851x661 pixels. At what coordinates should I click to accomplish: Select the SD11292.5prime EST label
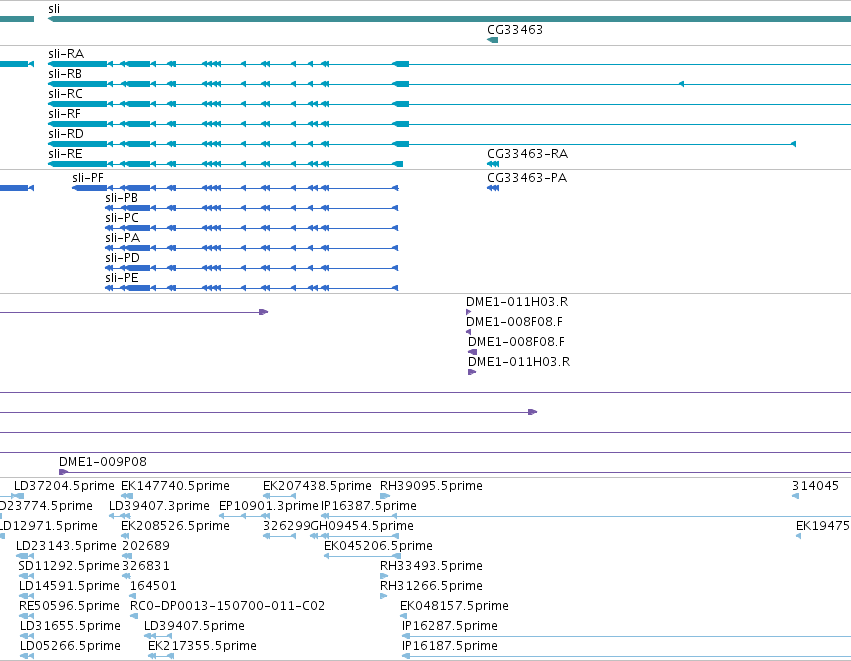click(x=68, y=566)
